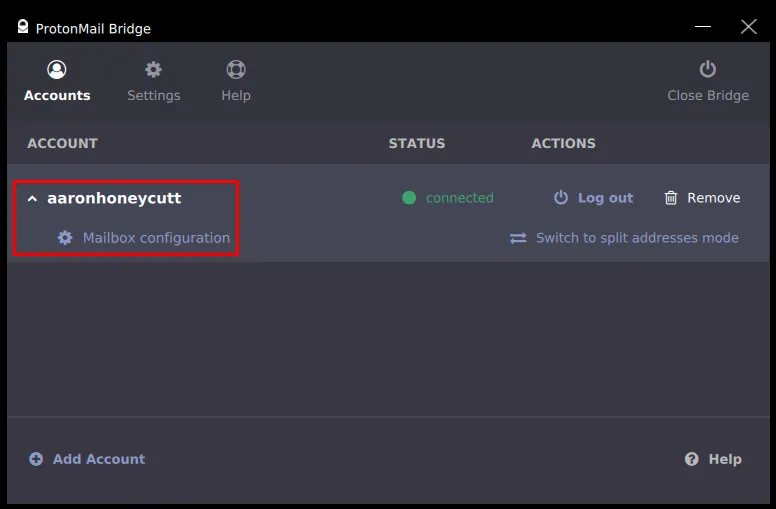The image size is (776, 509).
Task: Click the ACCOUNT column header
Action: tap(62, 143)
